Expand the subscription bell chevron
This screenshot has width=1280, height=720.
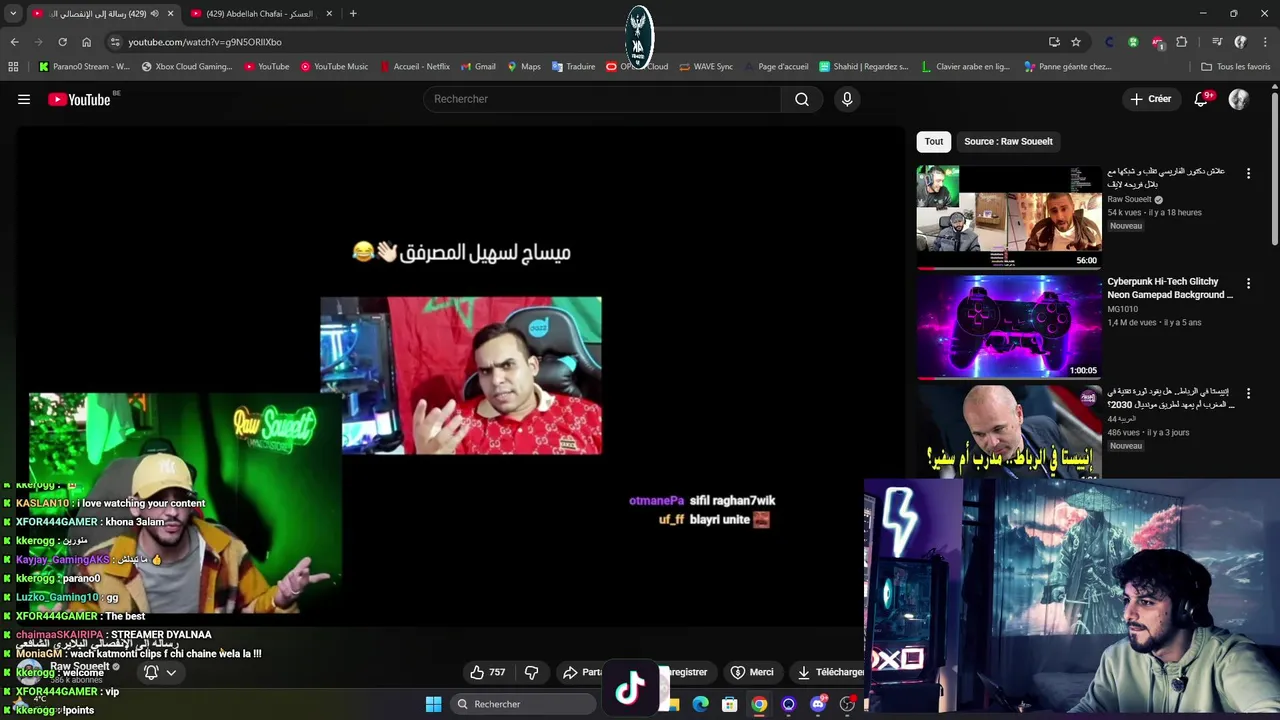click(171, 672)
